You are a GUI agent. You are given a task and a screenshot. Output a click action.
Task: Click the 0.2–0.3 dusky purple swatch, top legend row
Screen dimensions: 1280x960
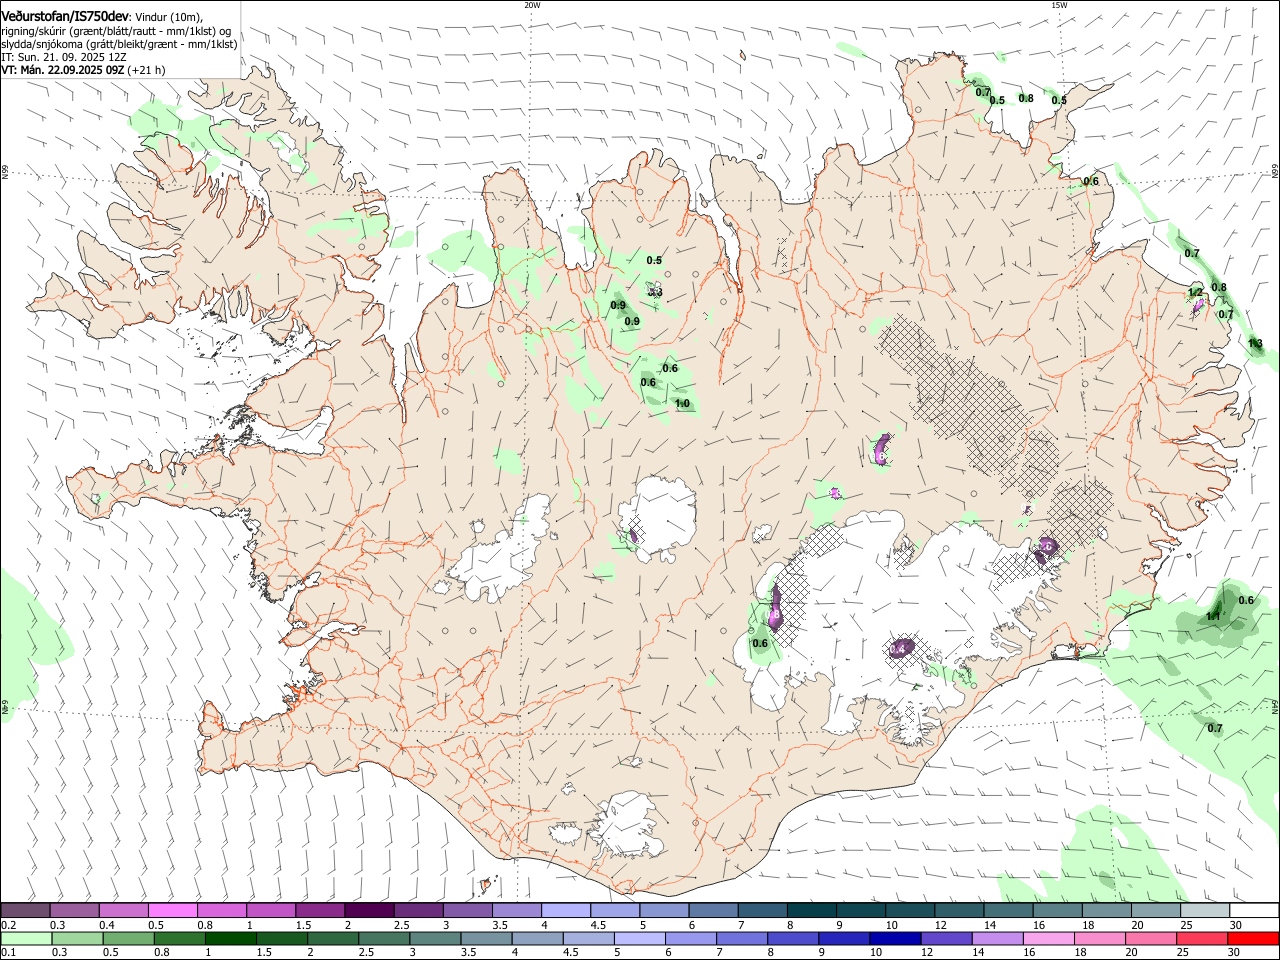[x=25, y=911]
